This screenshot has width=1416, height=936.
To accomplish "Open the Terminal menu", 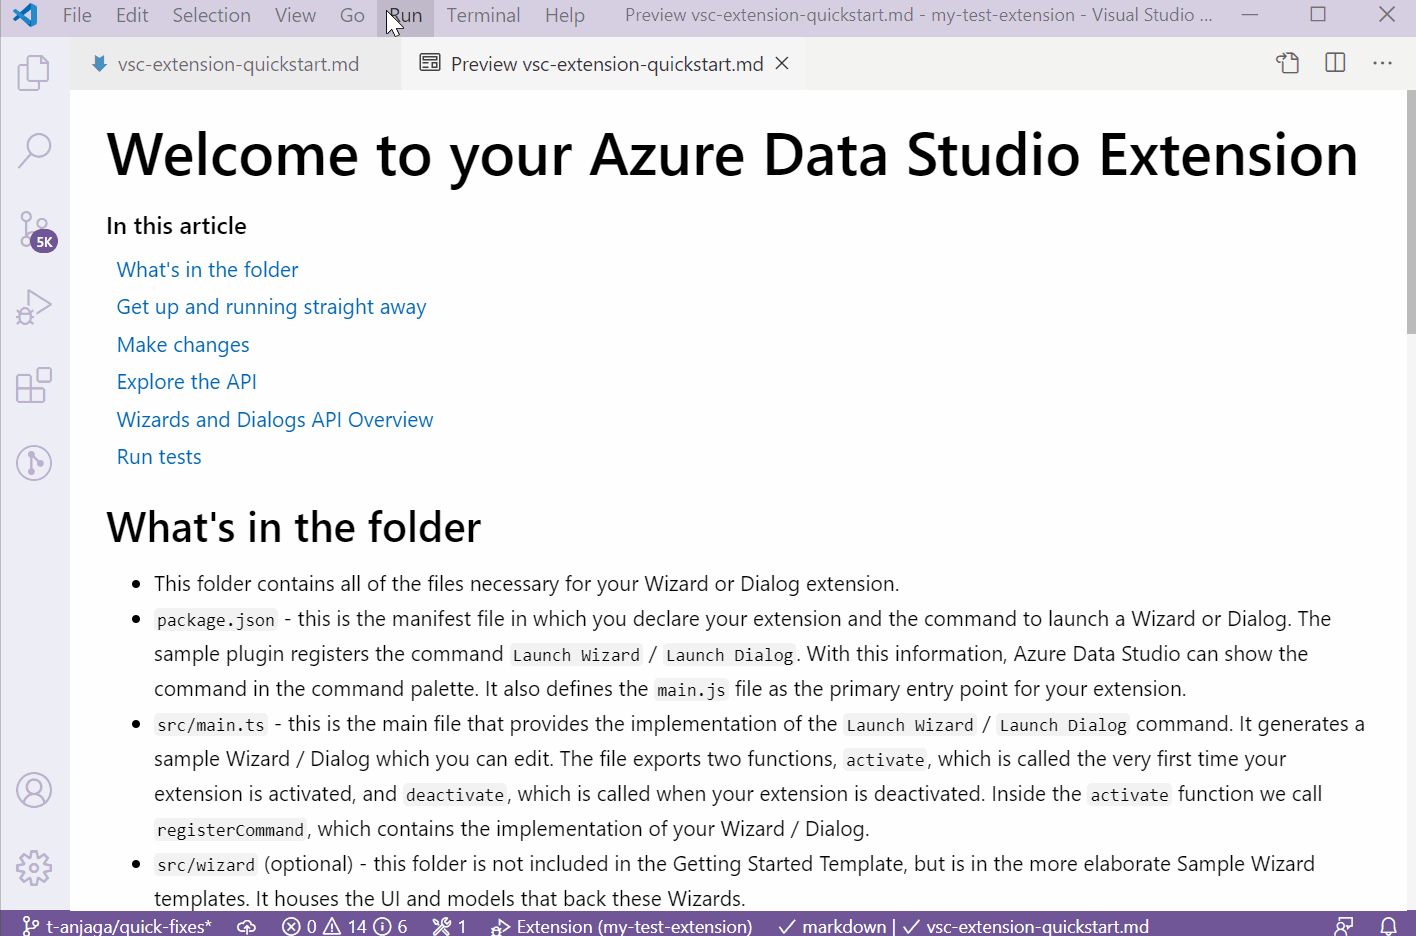I will 483,15.
